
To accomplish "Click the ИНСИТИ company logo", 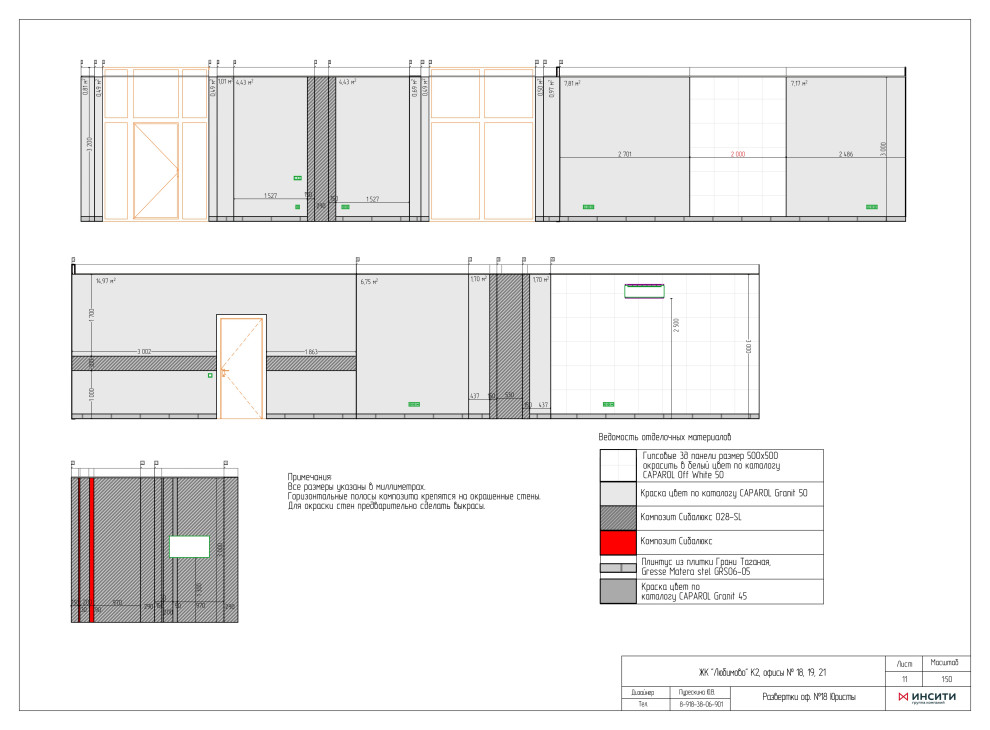I will (x=926, y=696).
